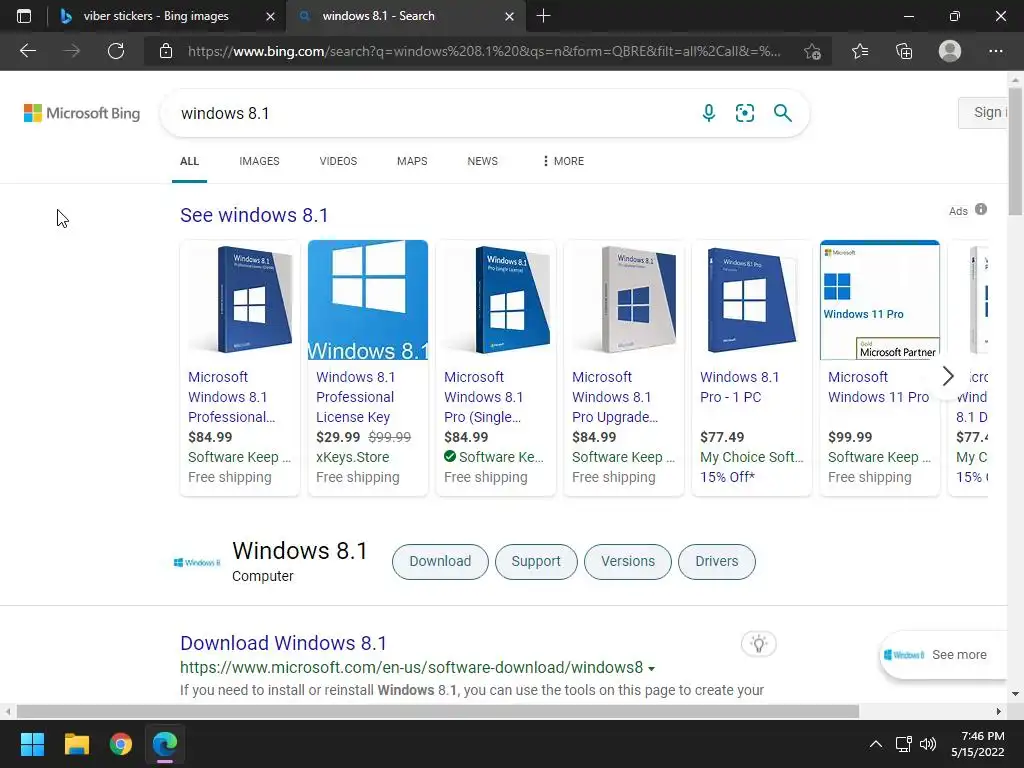Screen dimensions: 1024x768
Task: Search using an image icon
Action: pyautogui.click(x=744, y=113)
